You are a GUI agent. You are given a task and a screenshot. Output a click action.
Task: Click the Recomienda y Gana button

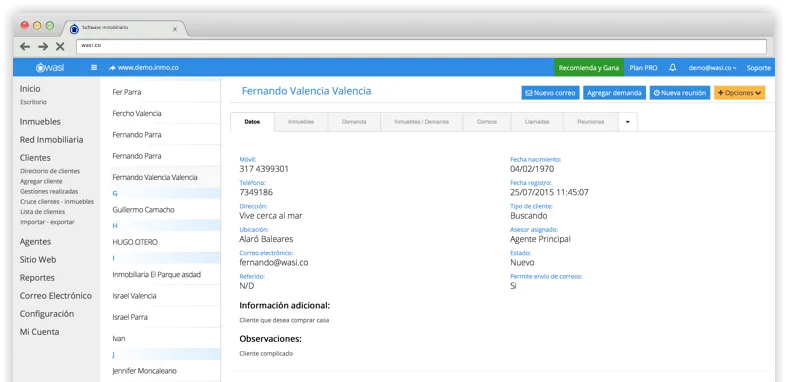tap(589, 67)
